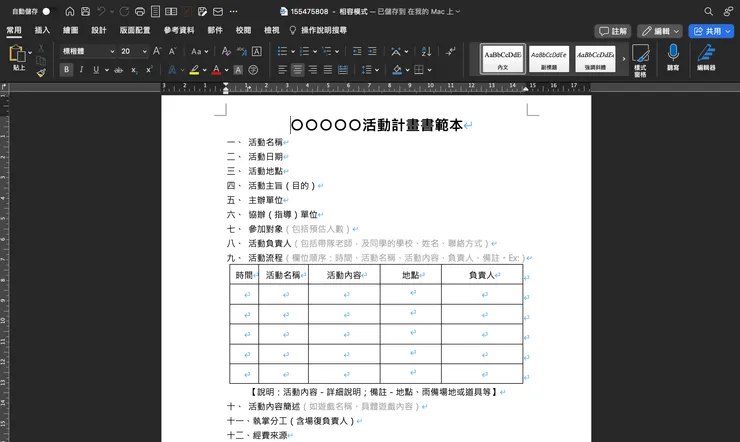This screenshot has width=740, height=442.
Task: Expand the borders dropdown arrow
Action: tap(429, 70)
